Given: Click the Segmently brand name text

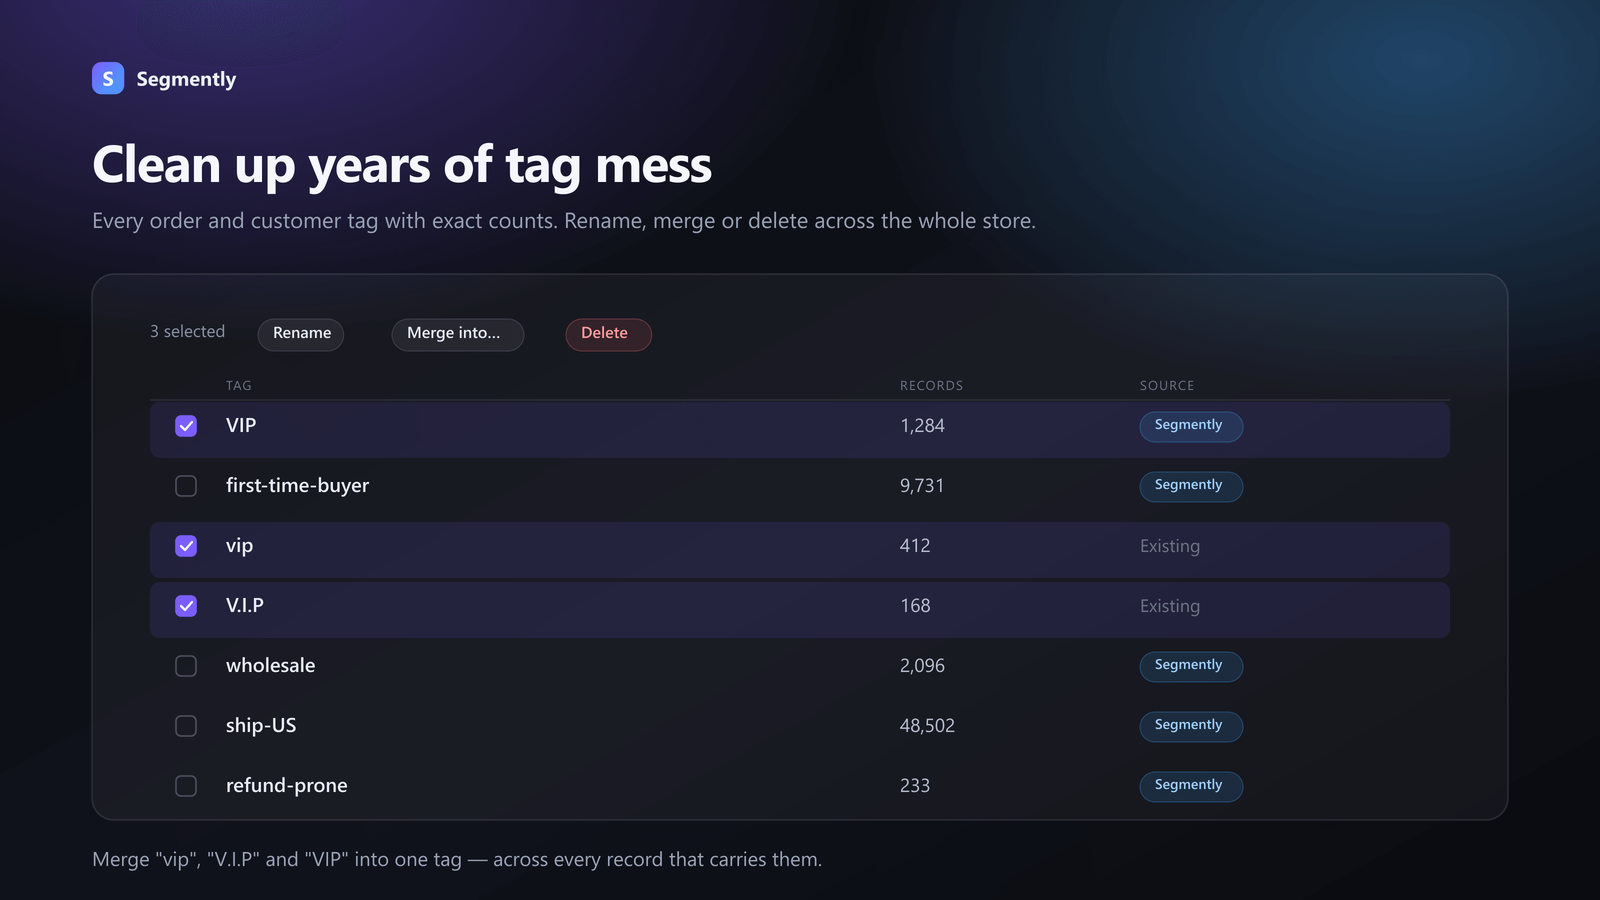Looking at the screenshot, I should pyautogui.click(x=186, y=79).
